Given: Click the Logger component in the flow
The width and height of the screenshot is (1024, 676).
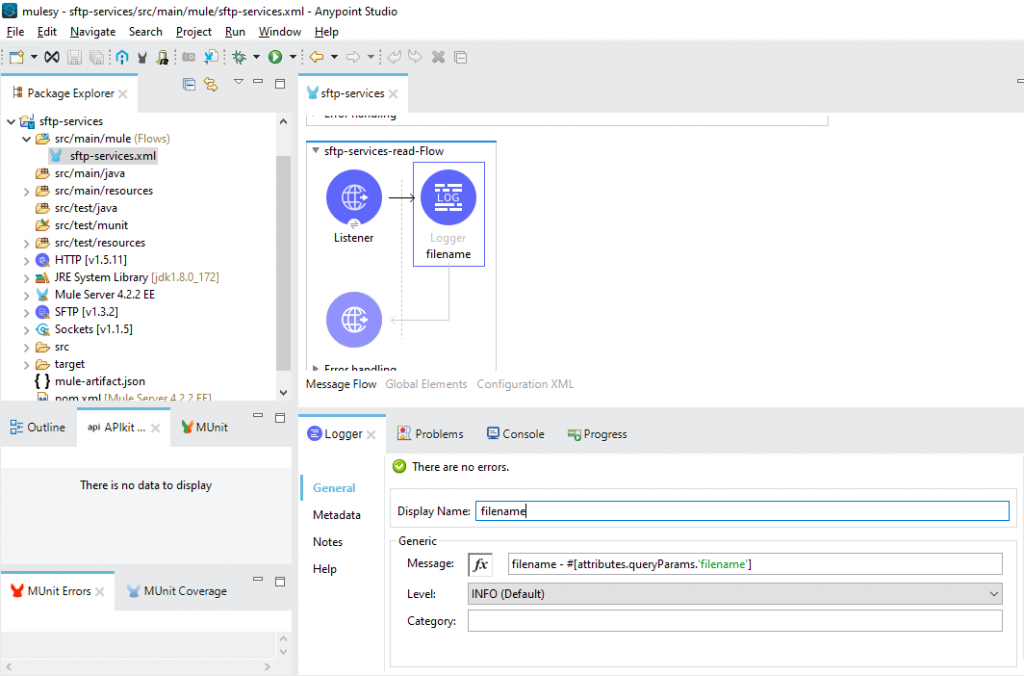Looking at the screenshot, I should pyautogui.click(x=448, y=198).
